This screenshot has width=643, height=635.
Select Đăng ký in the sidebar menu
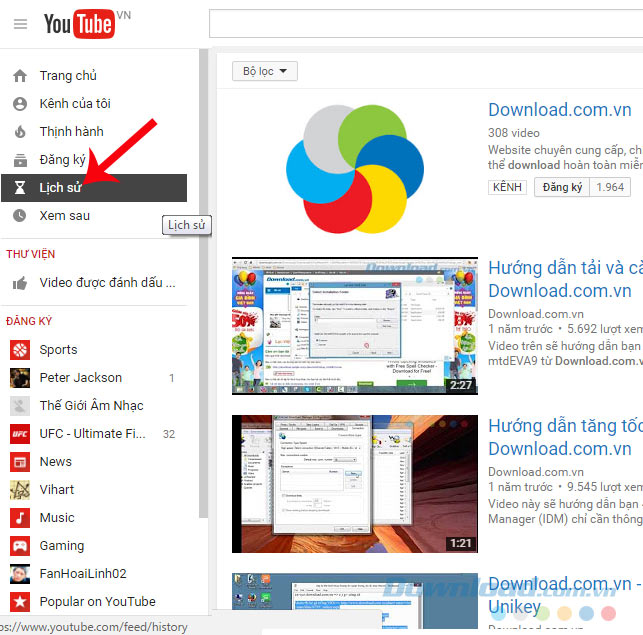pos(63,160)
